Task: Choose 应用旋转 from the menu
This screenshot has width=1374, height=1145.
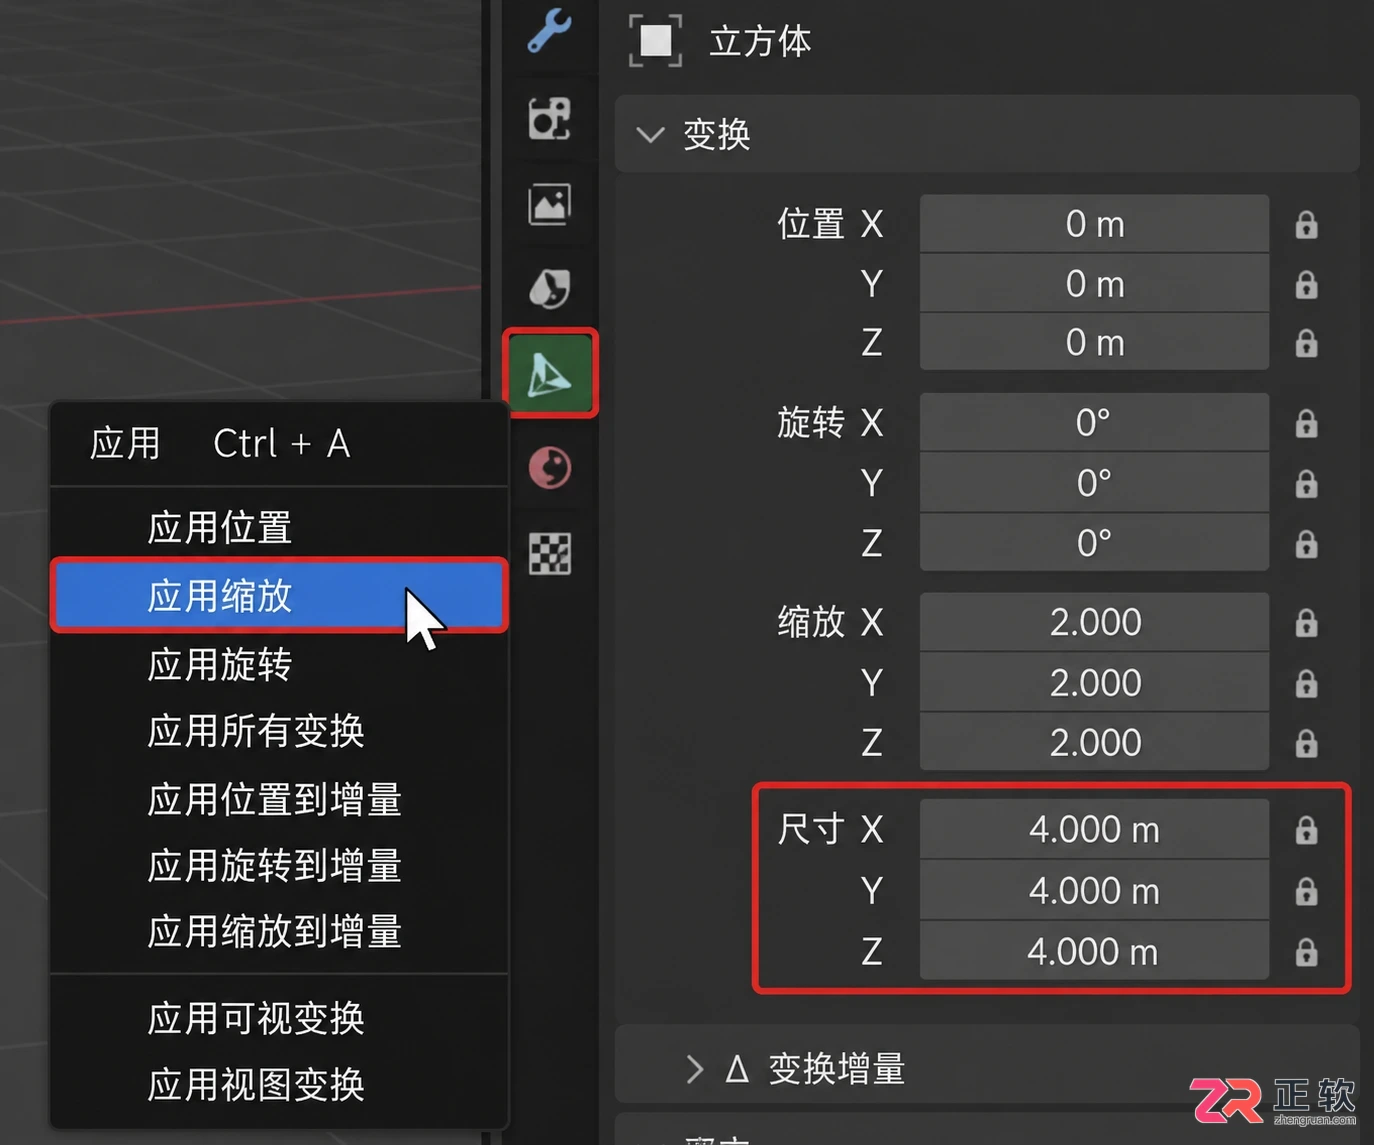Action: pyautogui.click(x=280, y=664)
